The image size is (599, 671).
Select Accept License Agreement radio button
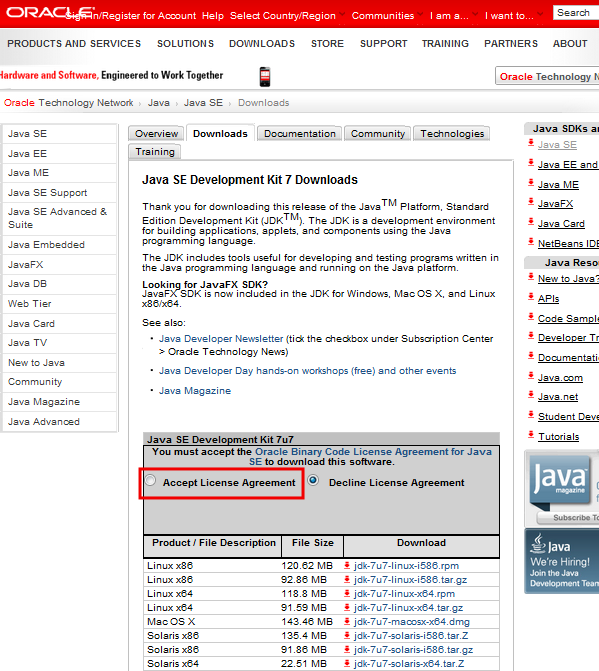tap(150, 480)
